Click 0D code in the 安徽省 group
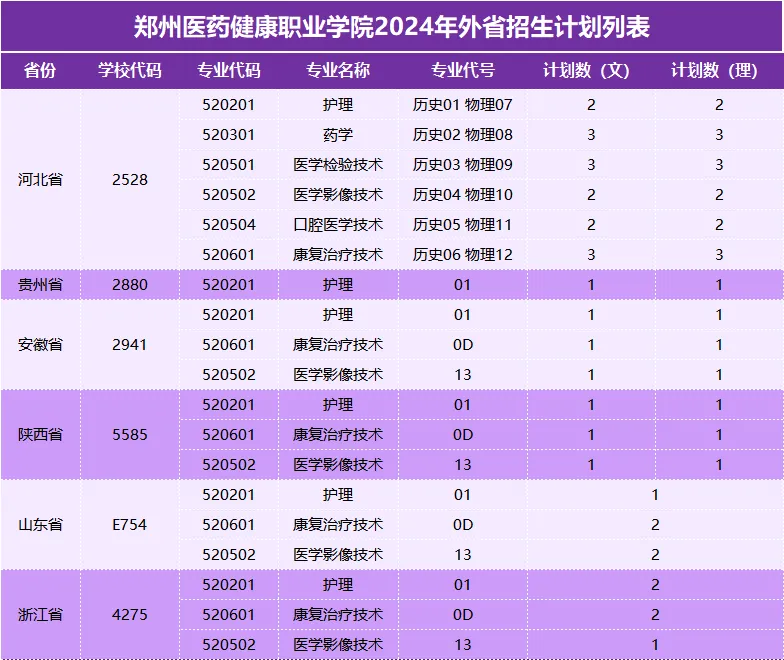This screenshot has height=660, width=784. (x=463, y=344)
